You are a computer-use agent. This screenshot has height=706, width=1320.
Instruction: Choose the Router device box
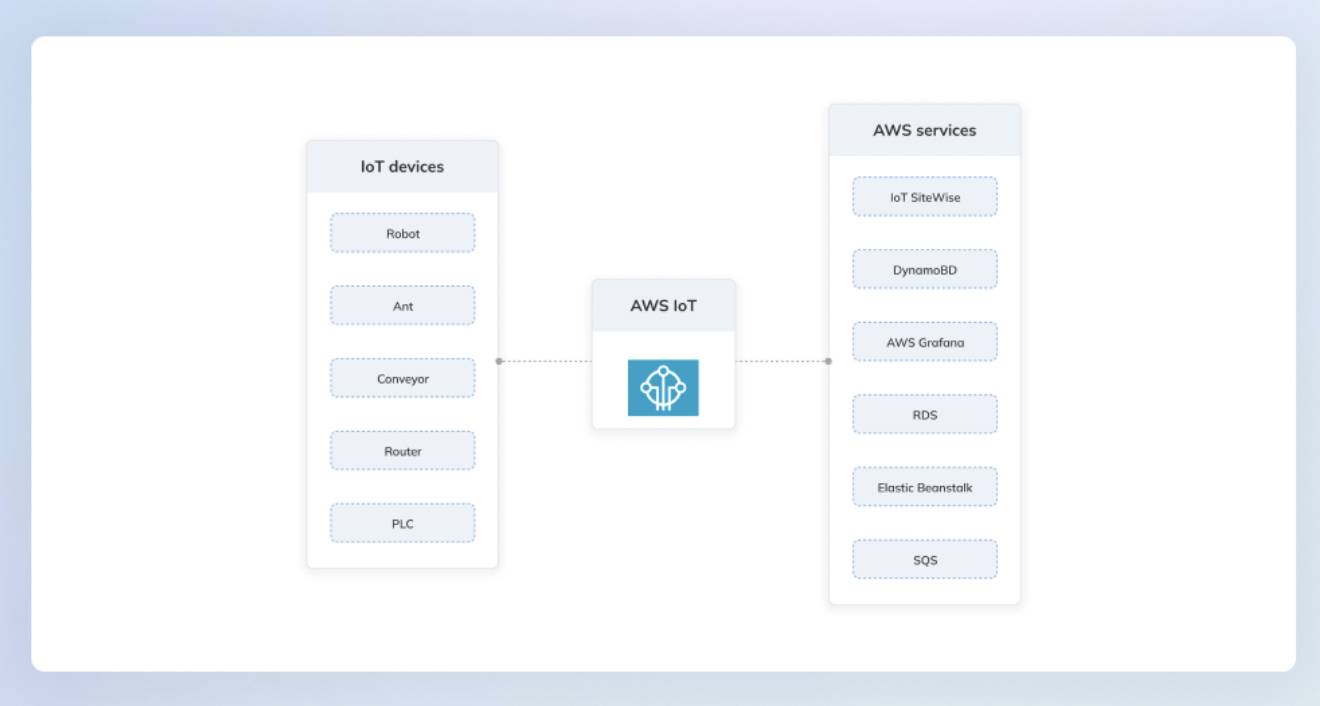(x=403, y=451)
